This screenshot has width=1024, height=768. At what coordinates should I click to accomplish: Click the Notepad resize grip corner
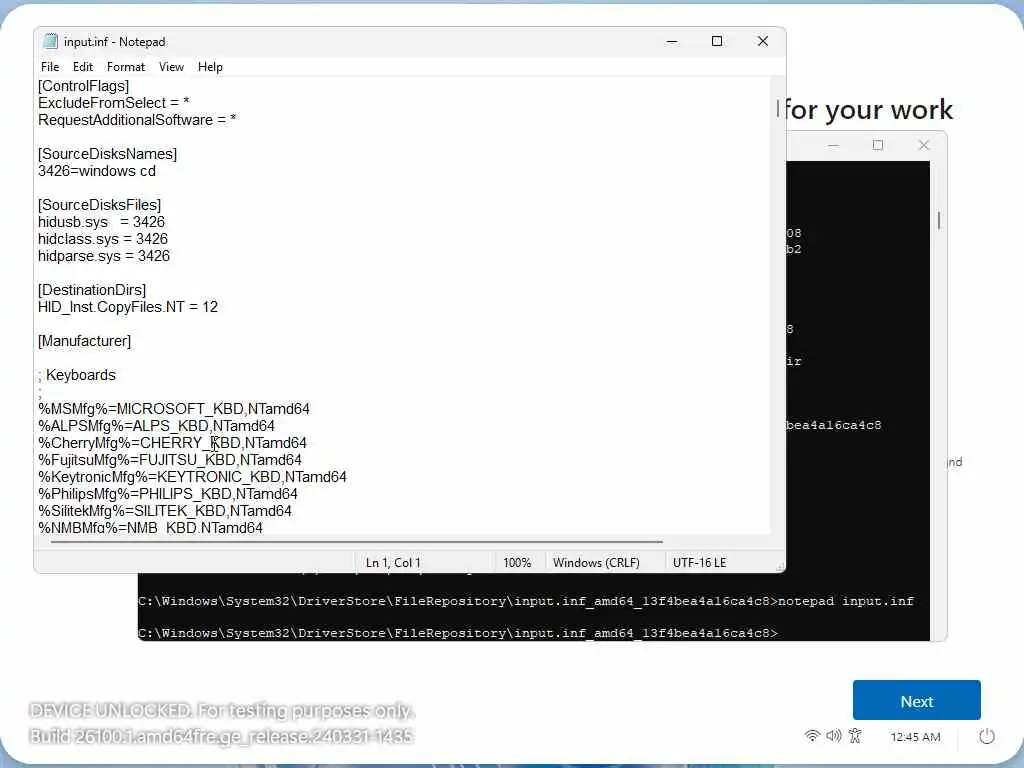[780, 568]
